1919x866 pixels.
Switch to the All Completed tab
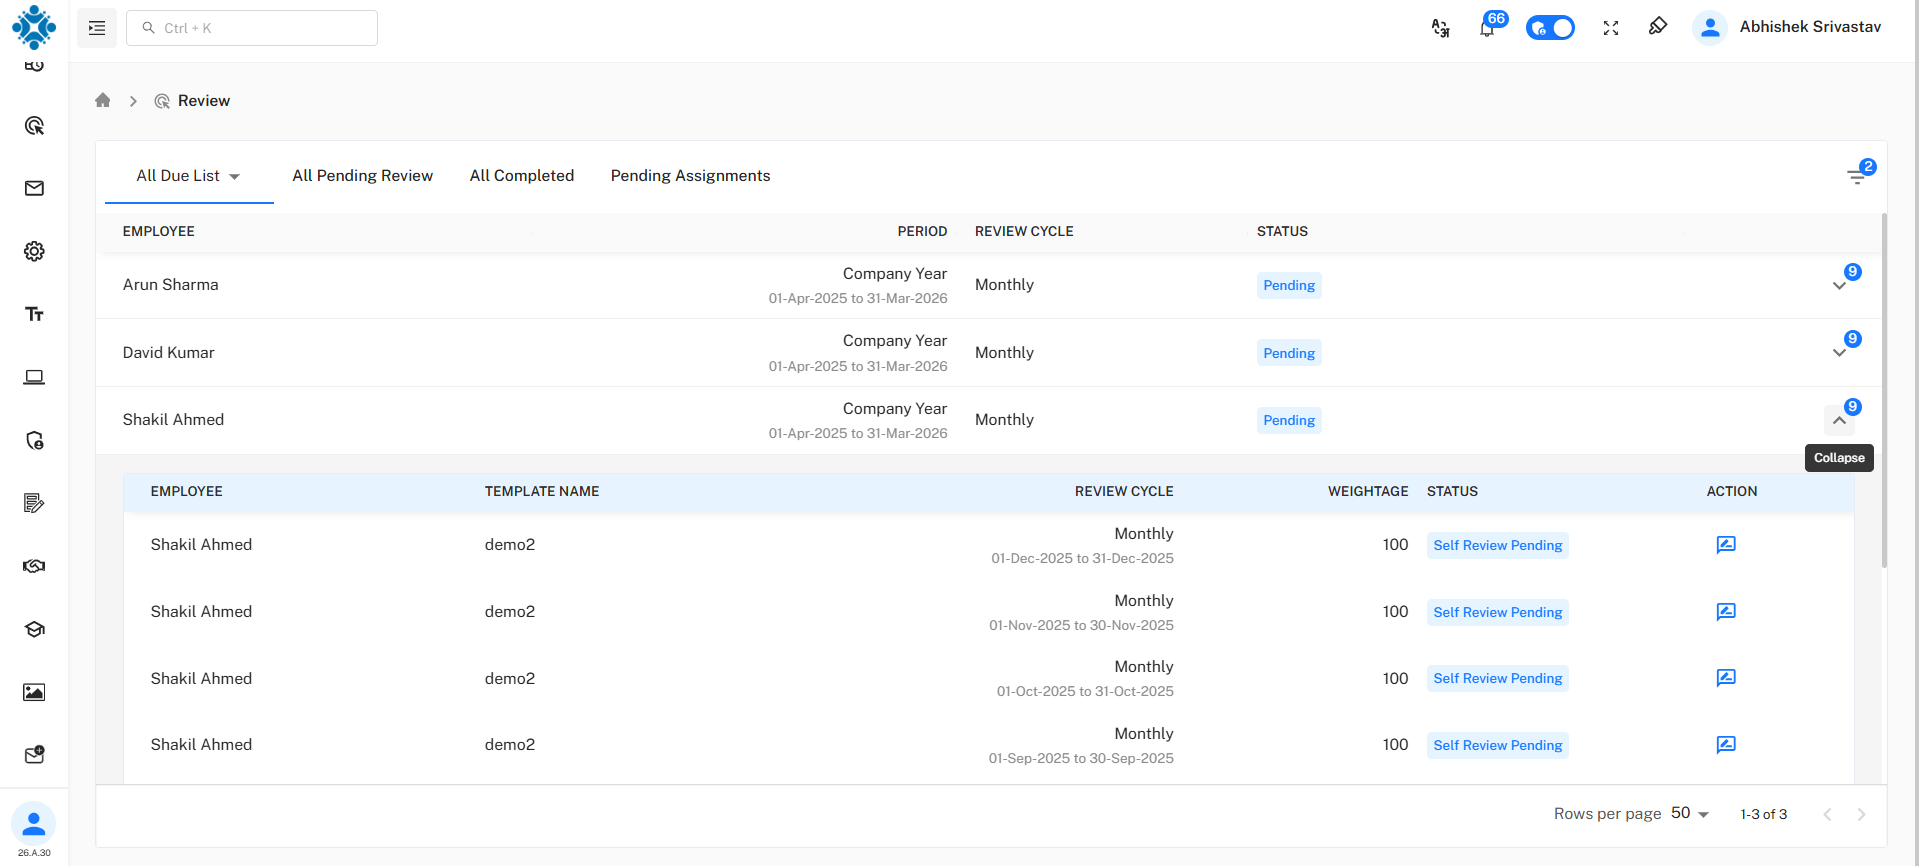tap(521, 176)
